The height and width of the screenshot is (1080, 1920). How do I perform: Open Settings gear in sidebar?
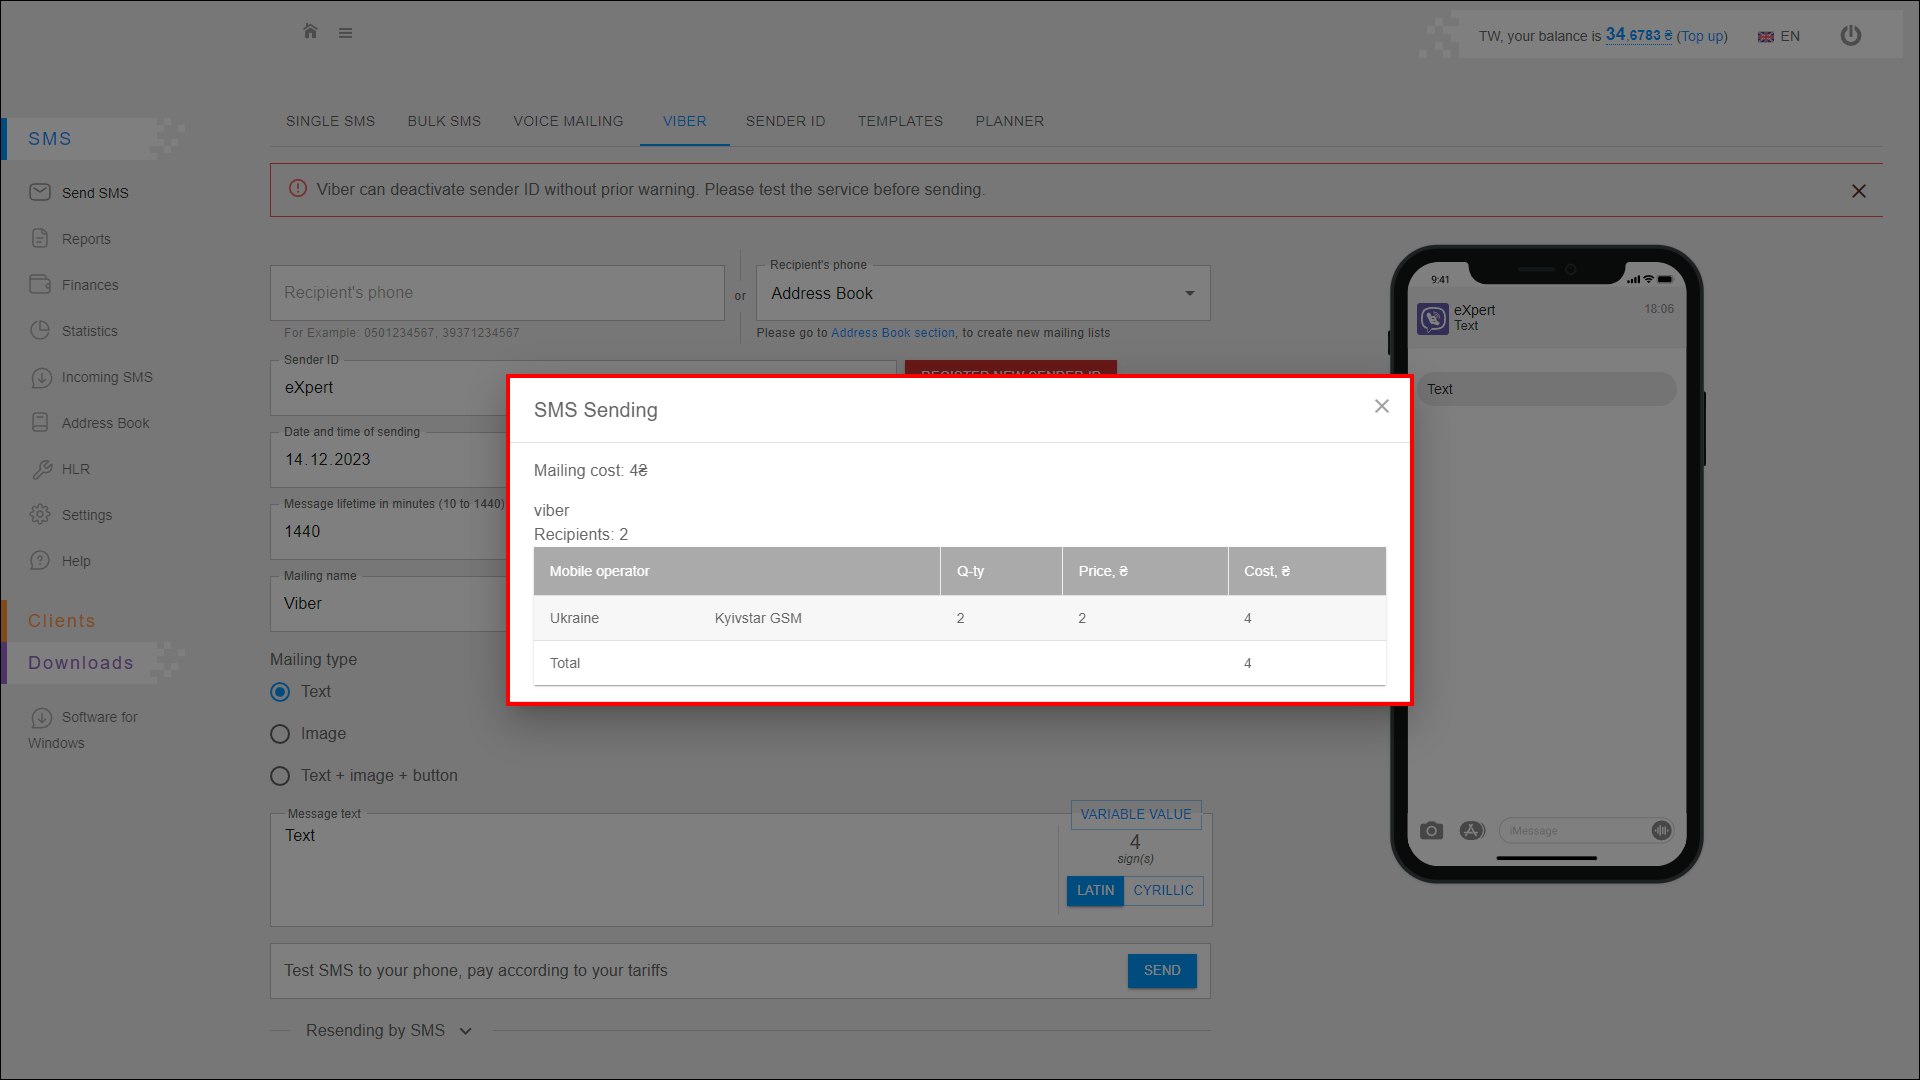click(86, 515)
